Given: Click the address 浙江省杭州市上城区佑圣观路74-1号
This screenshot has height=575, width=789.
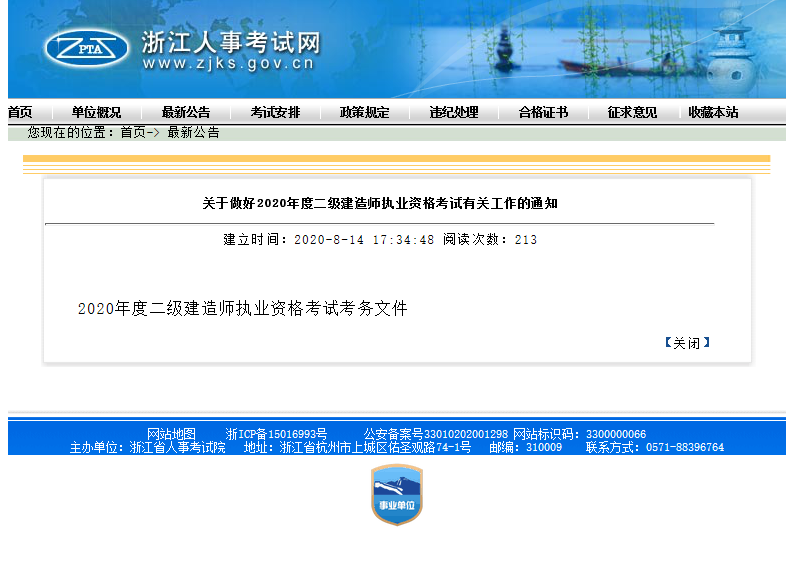Looking at the screenshot, I should tap(375, 447).
